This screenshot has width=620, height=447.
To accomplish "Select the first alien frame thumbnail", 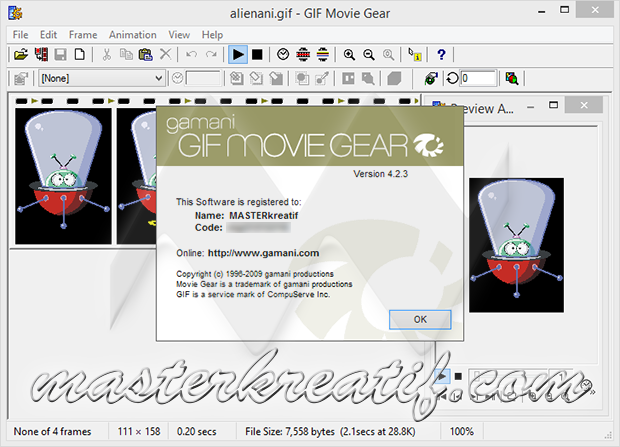I will [63, 176].
